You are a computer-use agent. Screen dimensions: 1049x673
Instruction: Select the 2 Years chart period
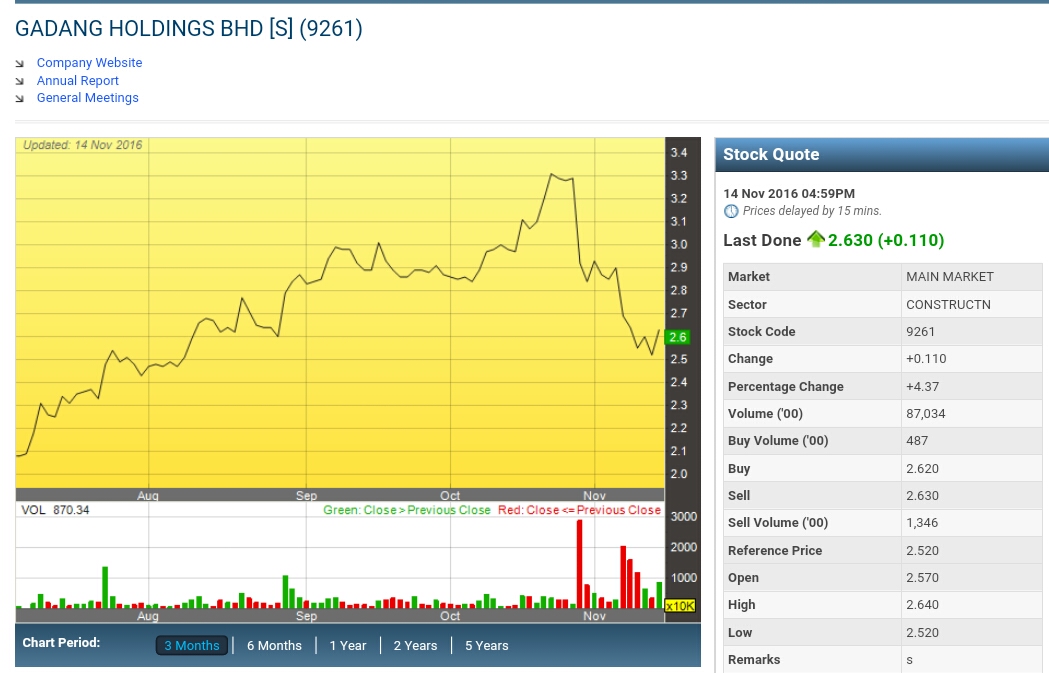(415, 646)
